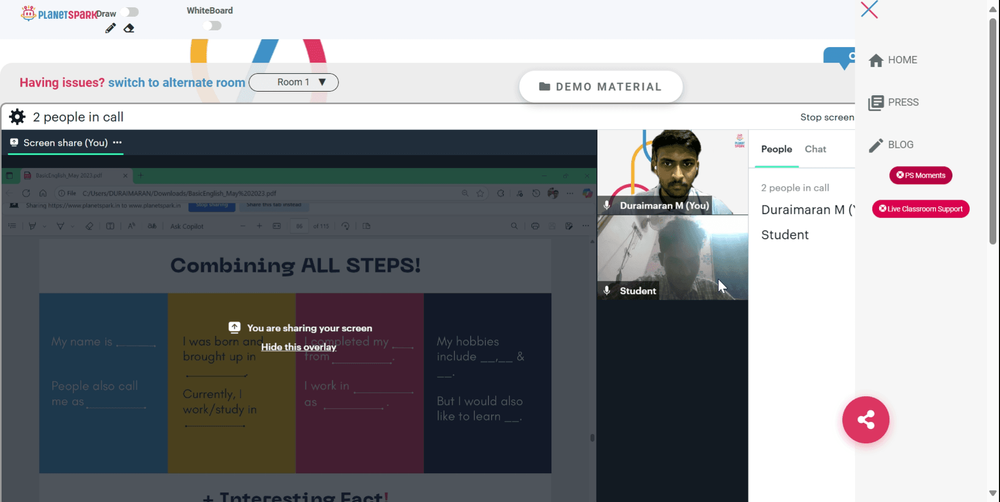
Task: Open HOME from the side menu
Action: point(893,60)
